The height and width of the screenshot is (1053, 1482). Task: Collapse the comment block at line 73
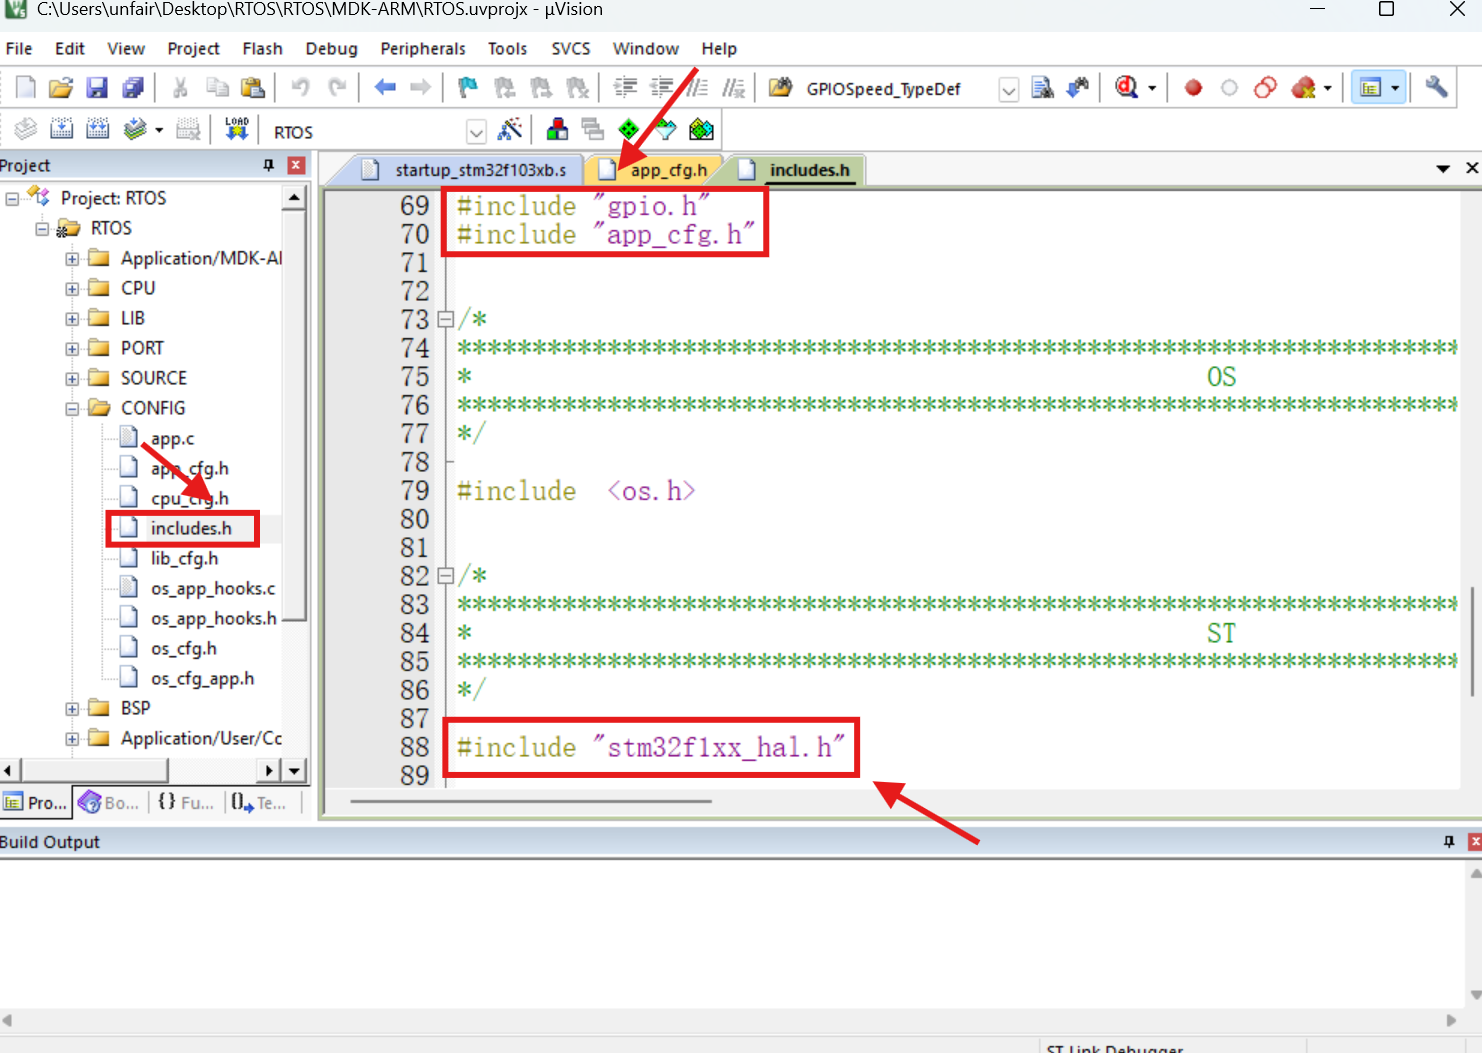point(446,320)
